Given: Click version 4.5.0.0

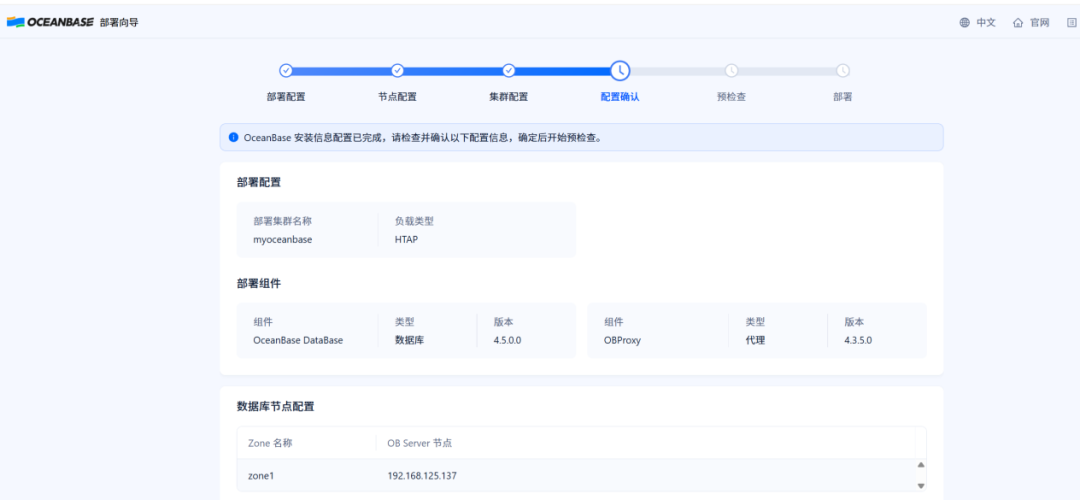Looking at the screenshot, I should (x=508, y=340).
